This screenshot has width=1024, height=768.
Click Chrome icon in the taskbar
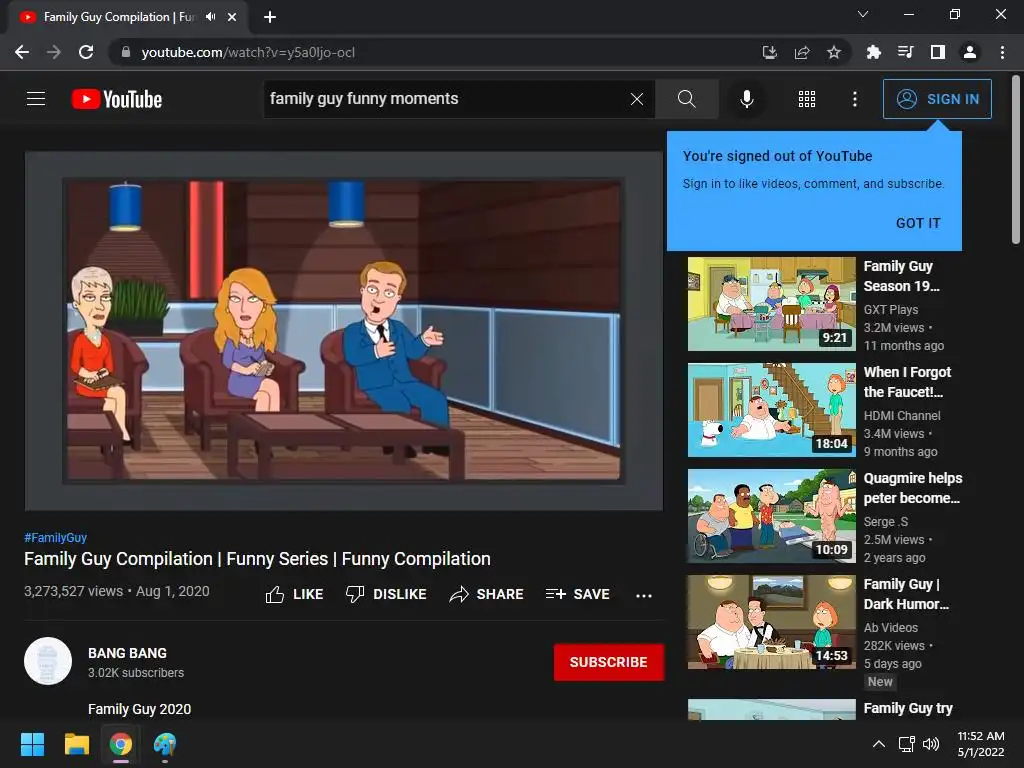(x=121, y=744)
